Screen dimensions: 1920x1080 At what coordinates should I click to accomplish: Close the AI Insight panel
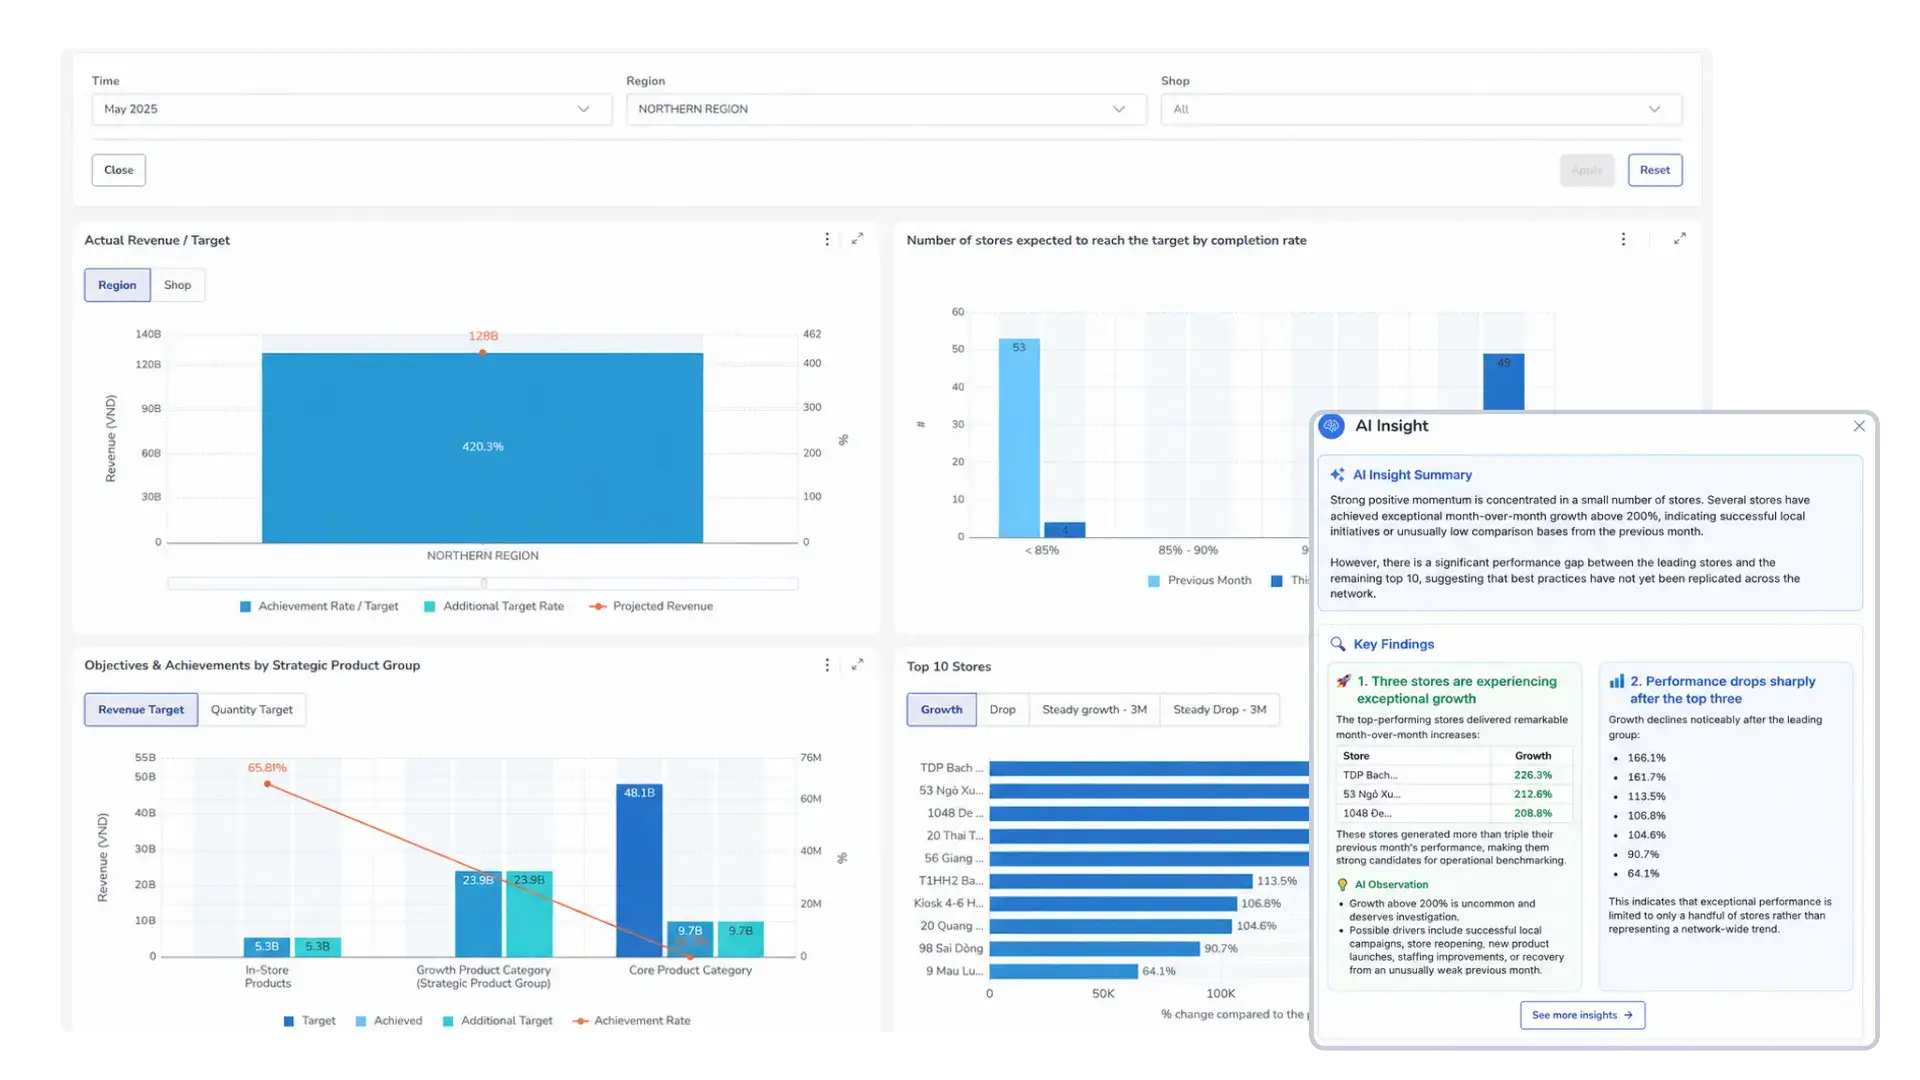(1859, 426)
